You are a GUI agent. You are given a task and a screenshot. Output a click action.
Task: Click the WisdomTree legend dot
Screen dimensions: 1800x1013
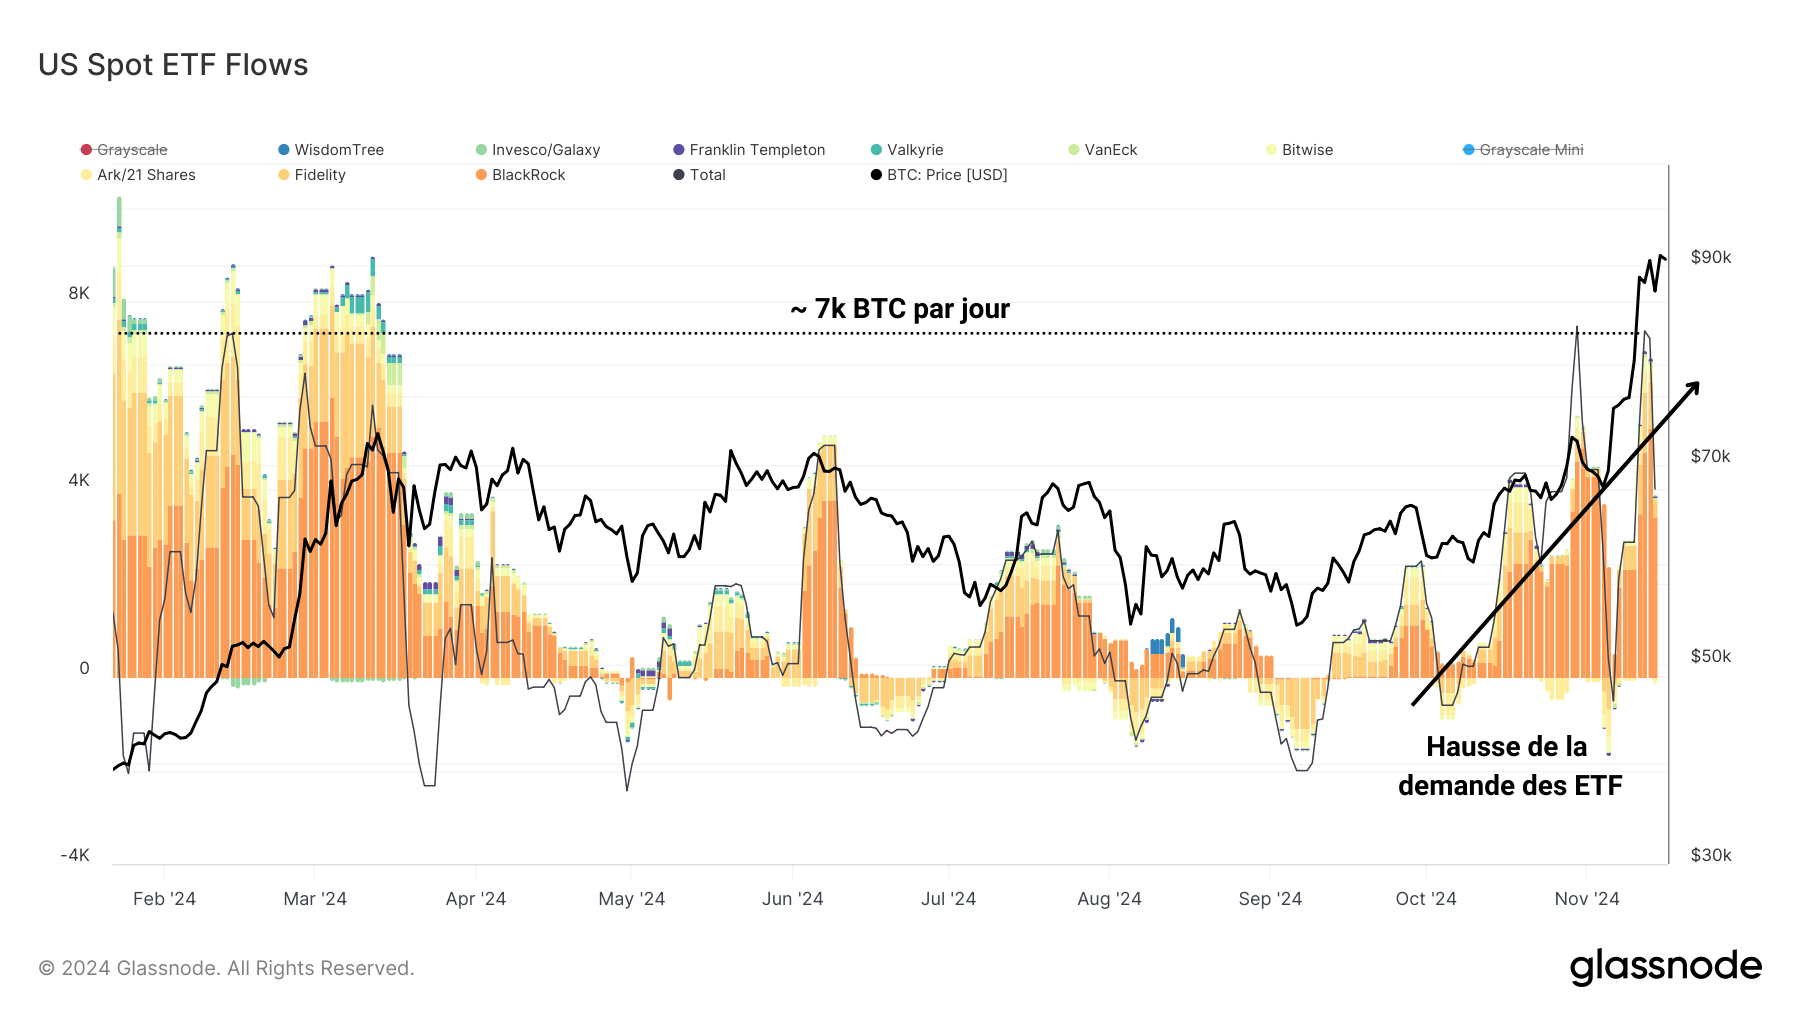(282, 149)
